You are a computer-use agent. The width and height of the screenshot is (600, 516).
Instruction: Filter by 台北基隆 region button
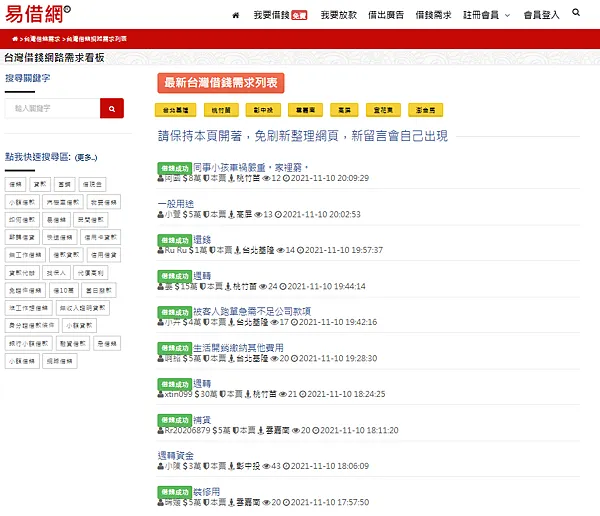[176, 110]
